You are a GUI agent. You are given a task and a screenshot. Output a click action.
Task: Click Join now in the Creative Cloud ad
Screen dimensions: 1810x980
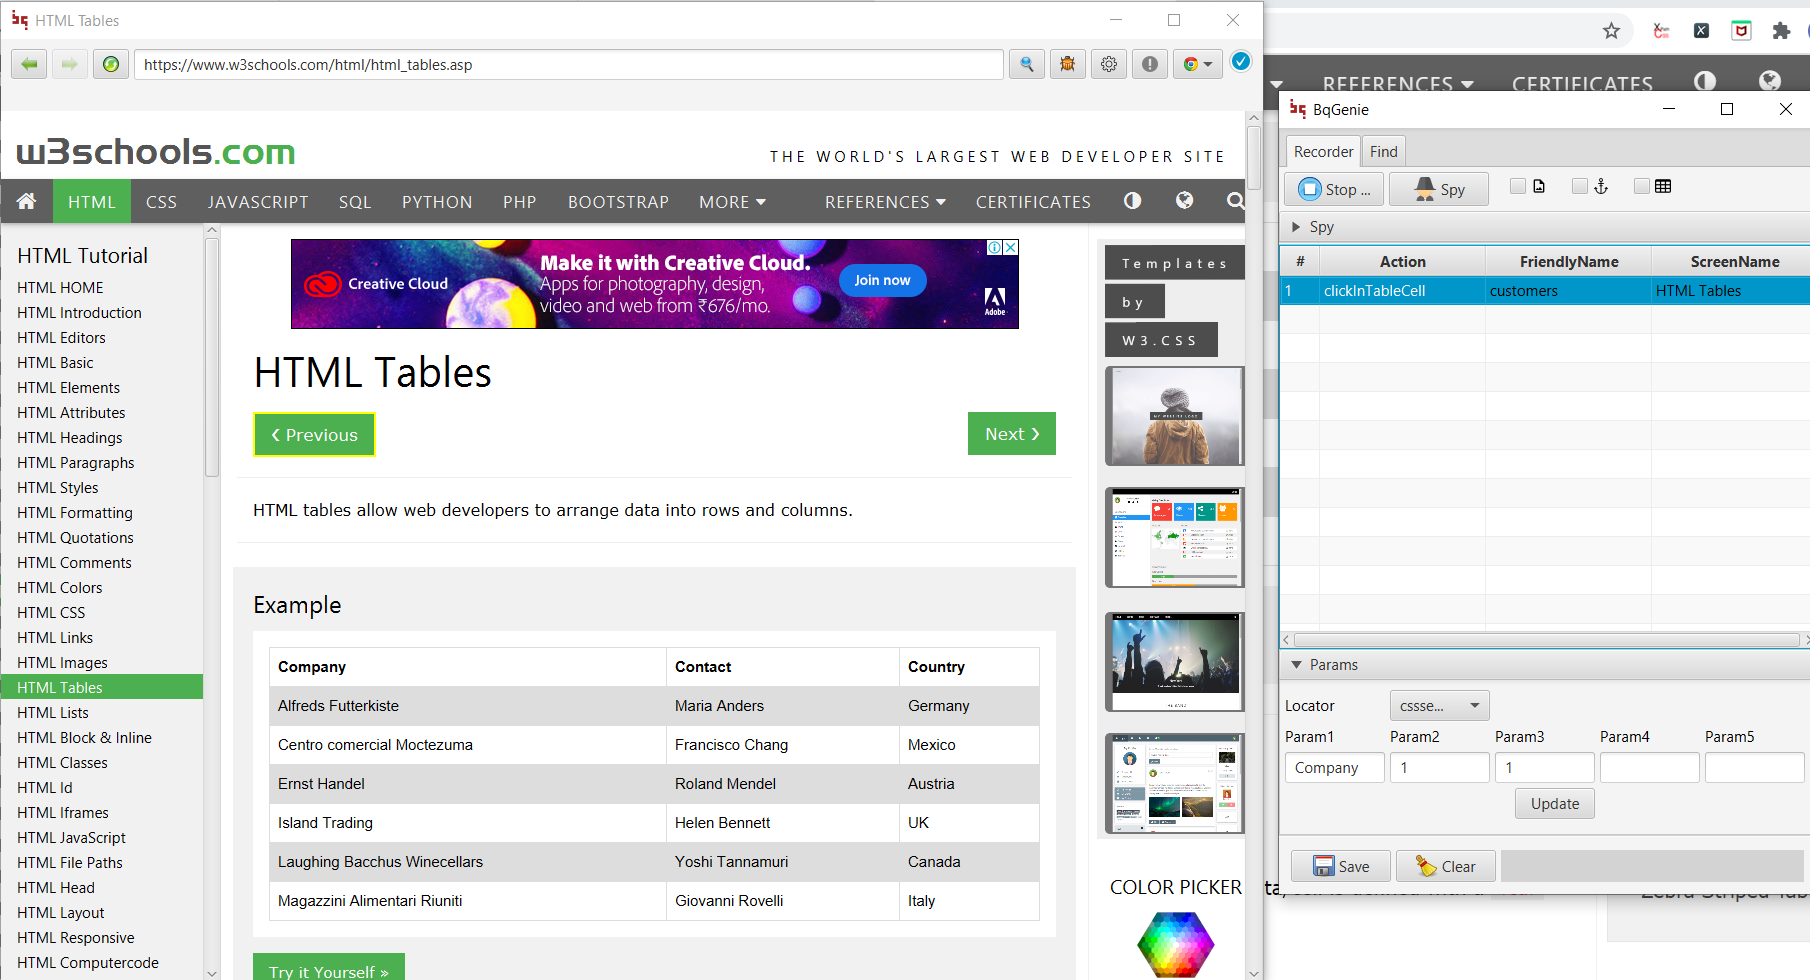(882, 281)
